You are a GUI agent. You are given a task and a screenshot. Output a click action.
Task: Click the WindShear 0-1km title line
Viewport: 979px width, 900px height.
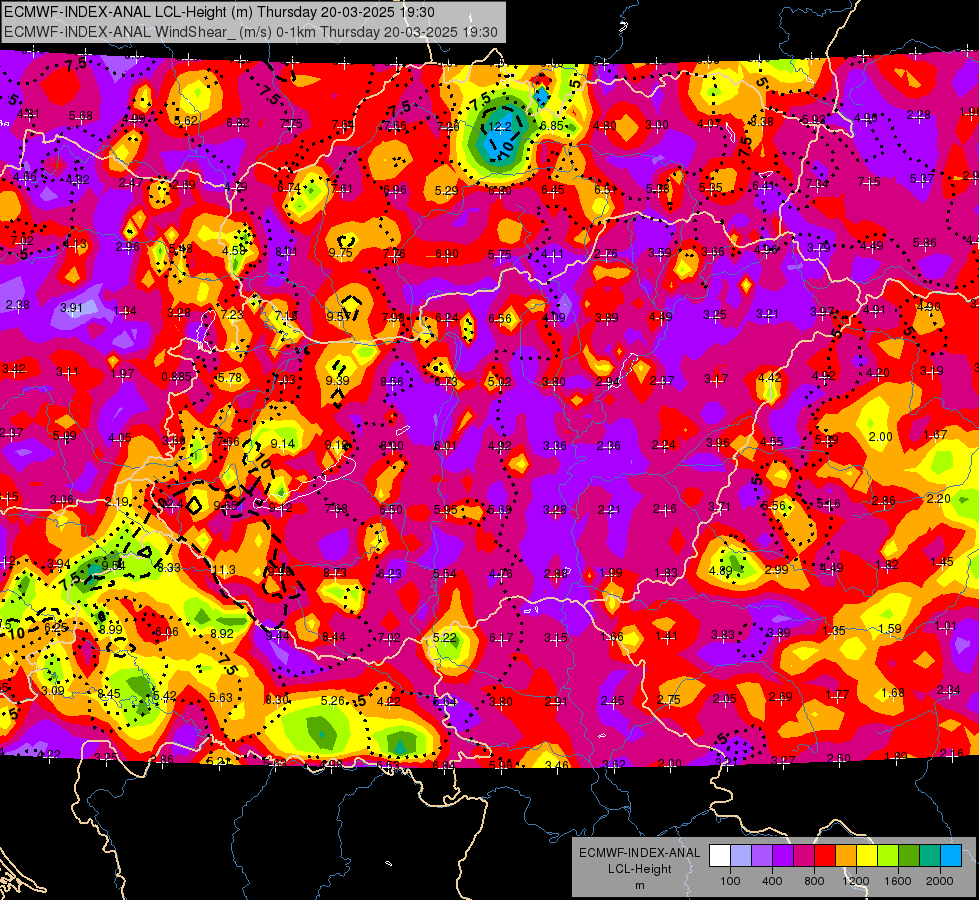(250, 32)
